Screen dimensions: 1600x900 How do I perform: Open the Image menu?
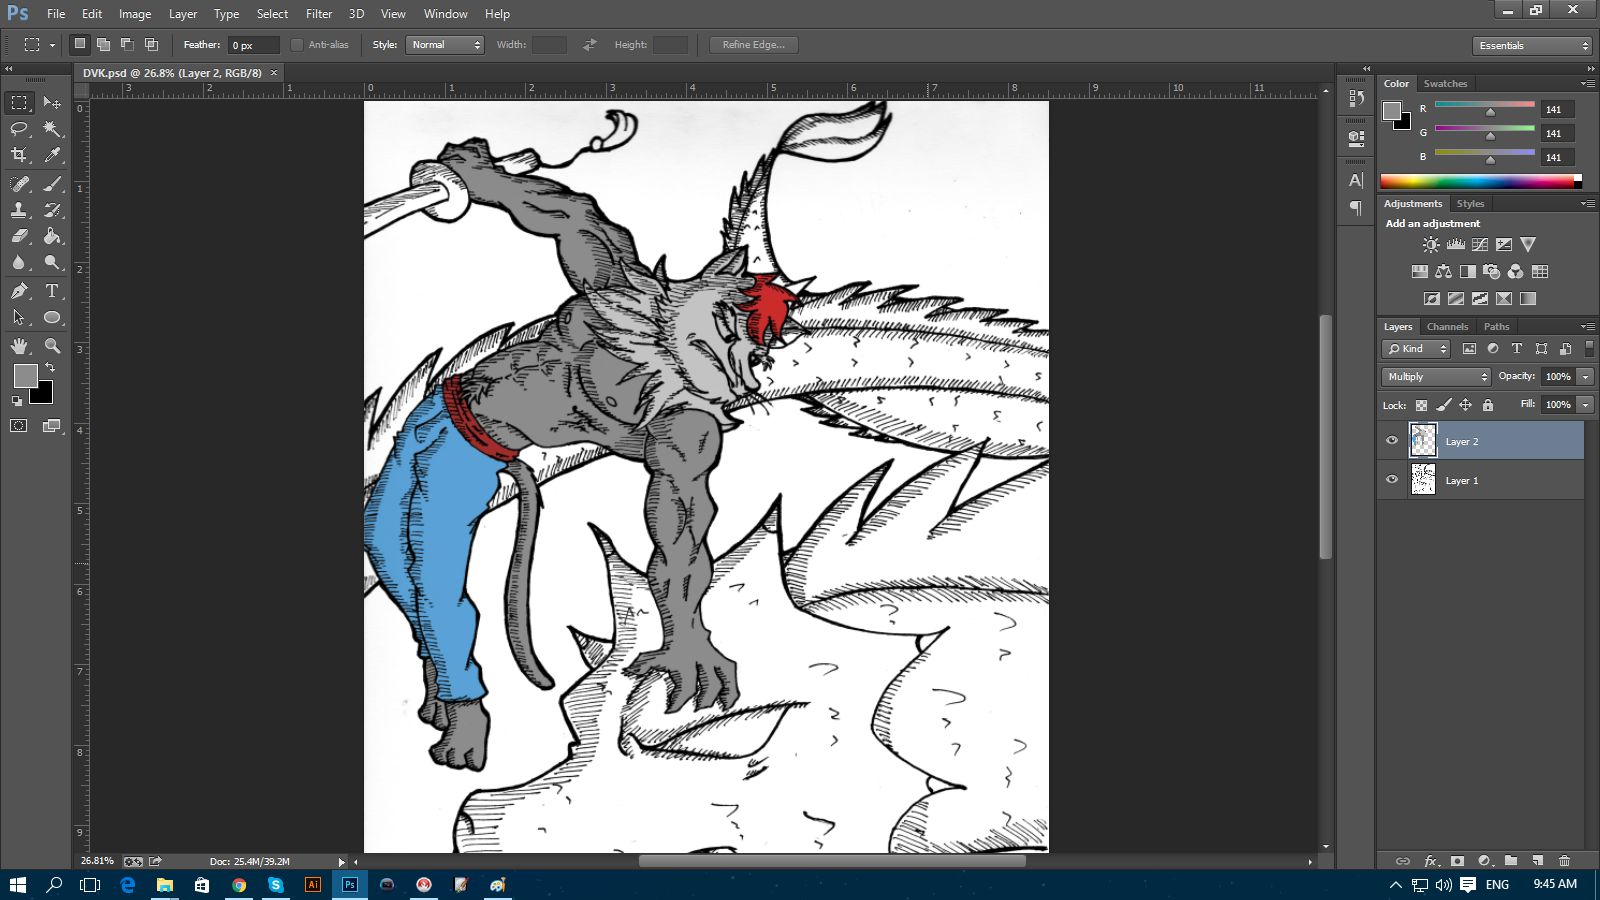(x=135, y=14)
